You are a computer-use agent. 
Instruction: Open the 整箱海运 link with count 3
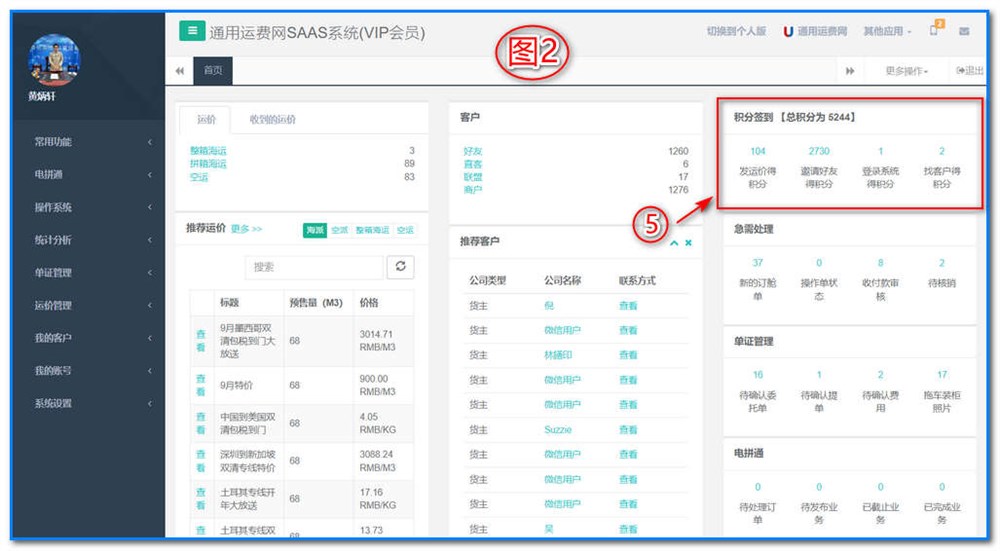point(208,151)
